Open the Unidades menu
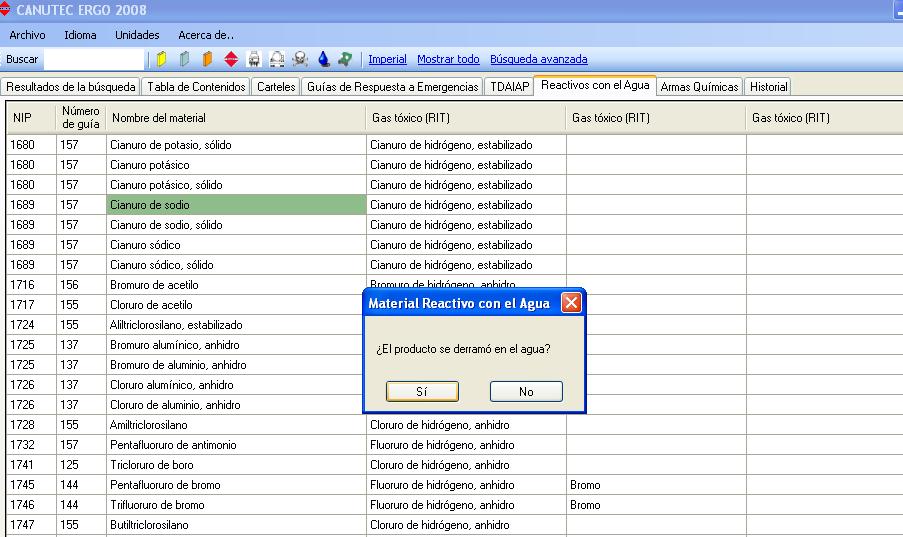 click(x=137, y=35)
